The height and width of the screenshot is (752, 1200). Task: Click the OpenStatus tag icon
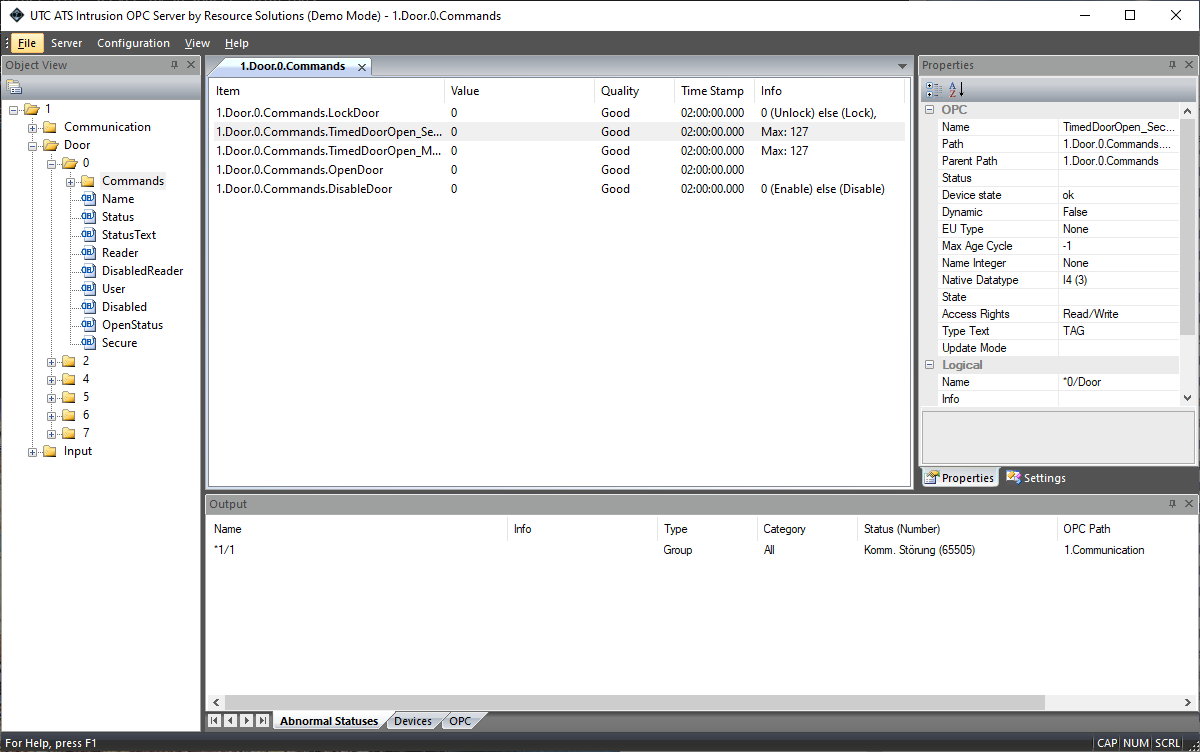[88, 325]
